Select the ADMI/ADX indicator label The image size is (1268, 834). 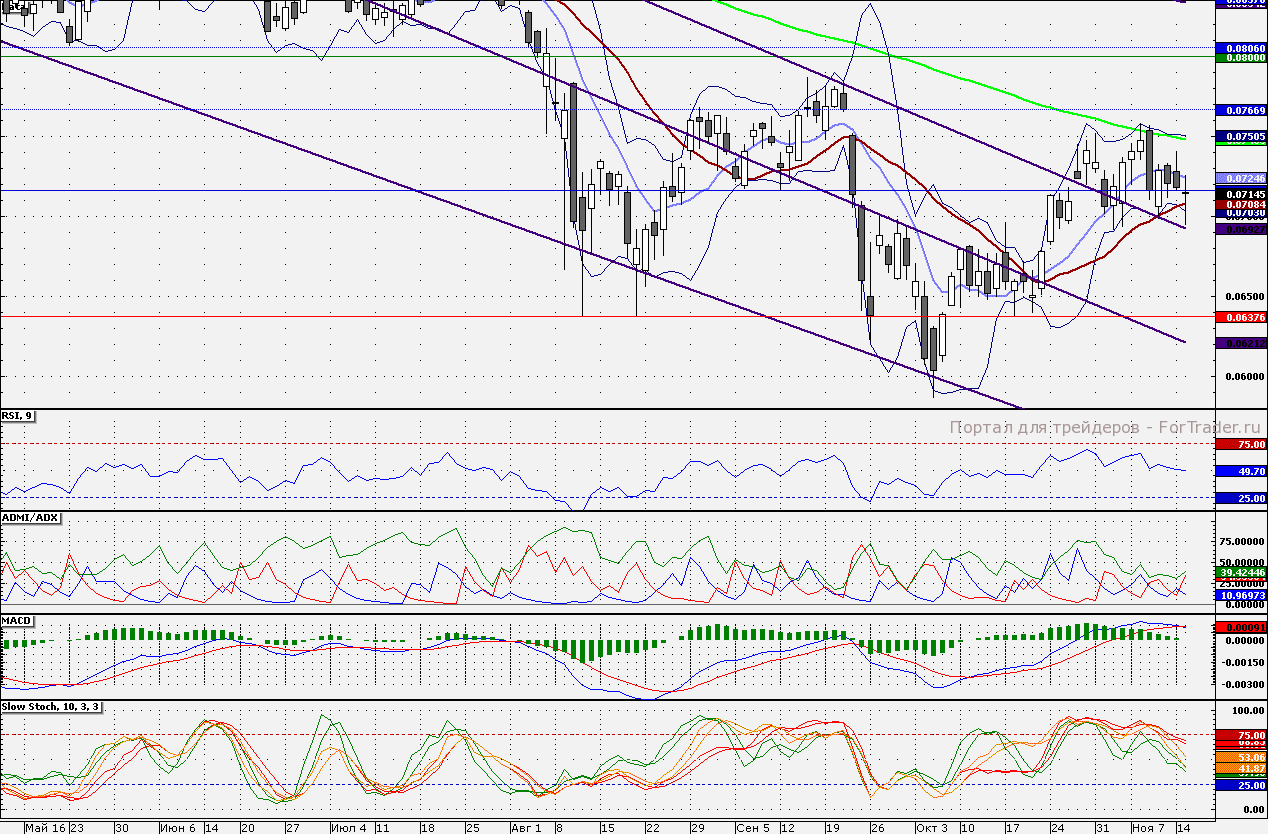pyautogui.click(x=32, y=518)
